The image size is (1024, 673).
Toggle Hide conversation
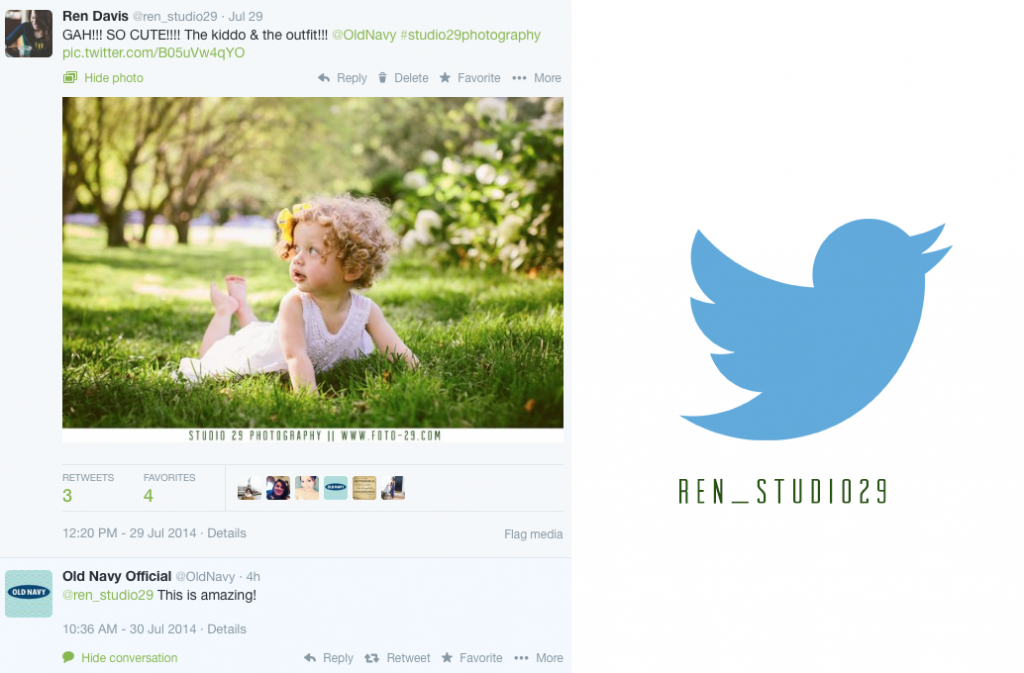[120, 657]
